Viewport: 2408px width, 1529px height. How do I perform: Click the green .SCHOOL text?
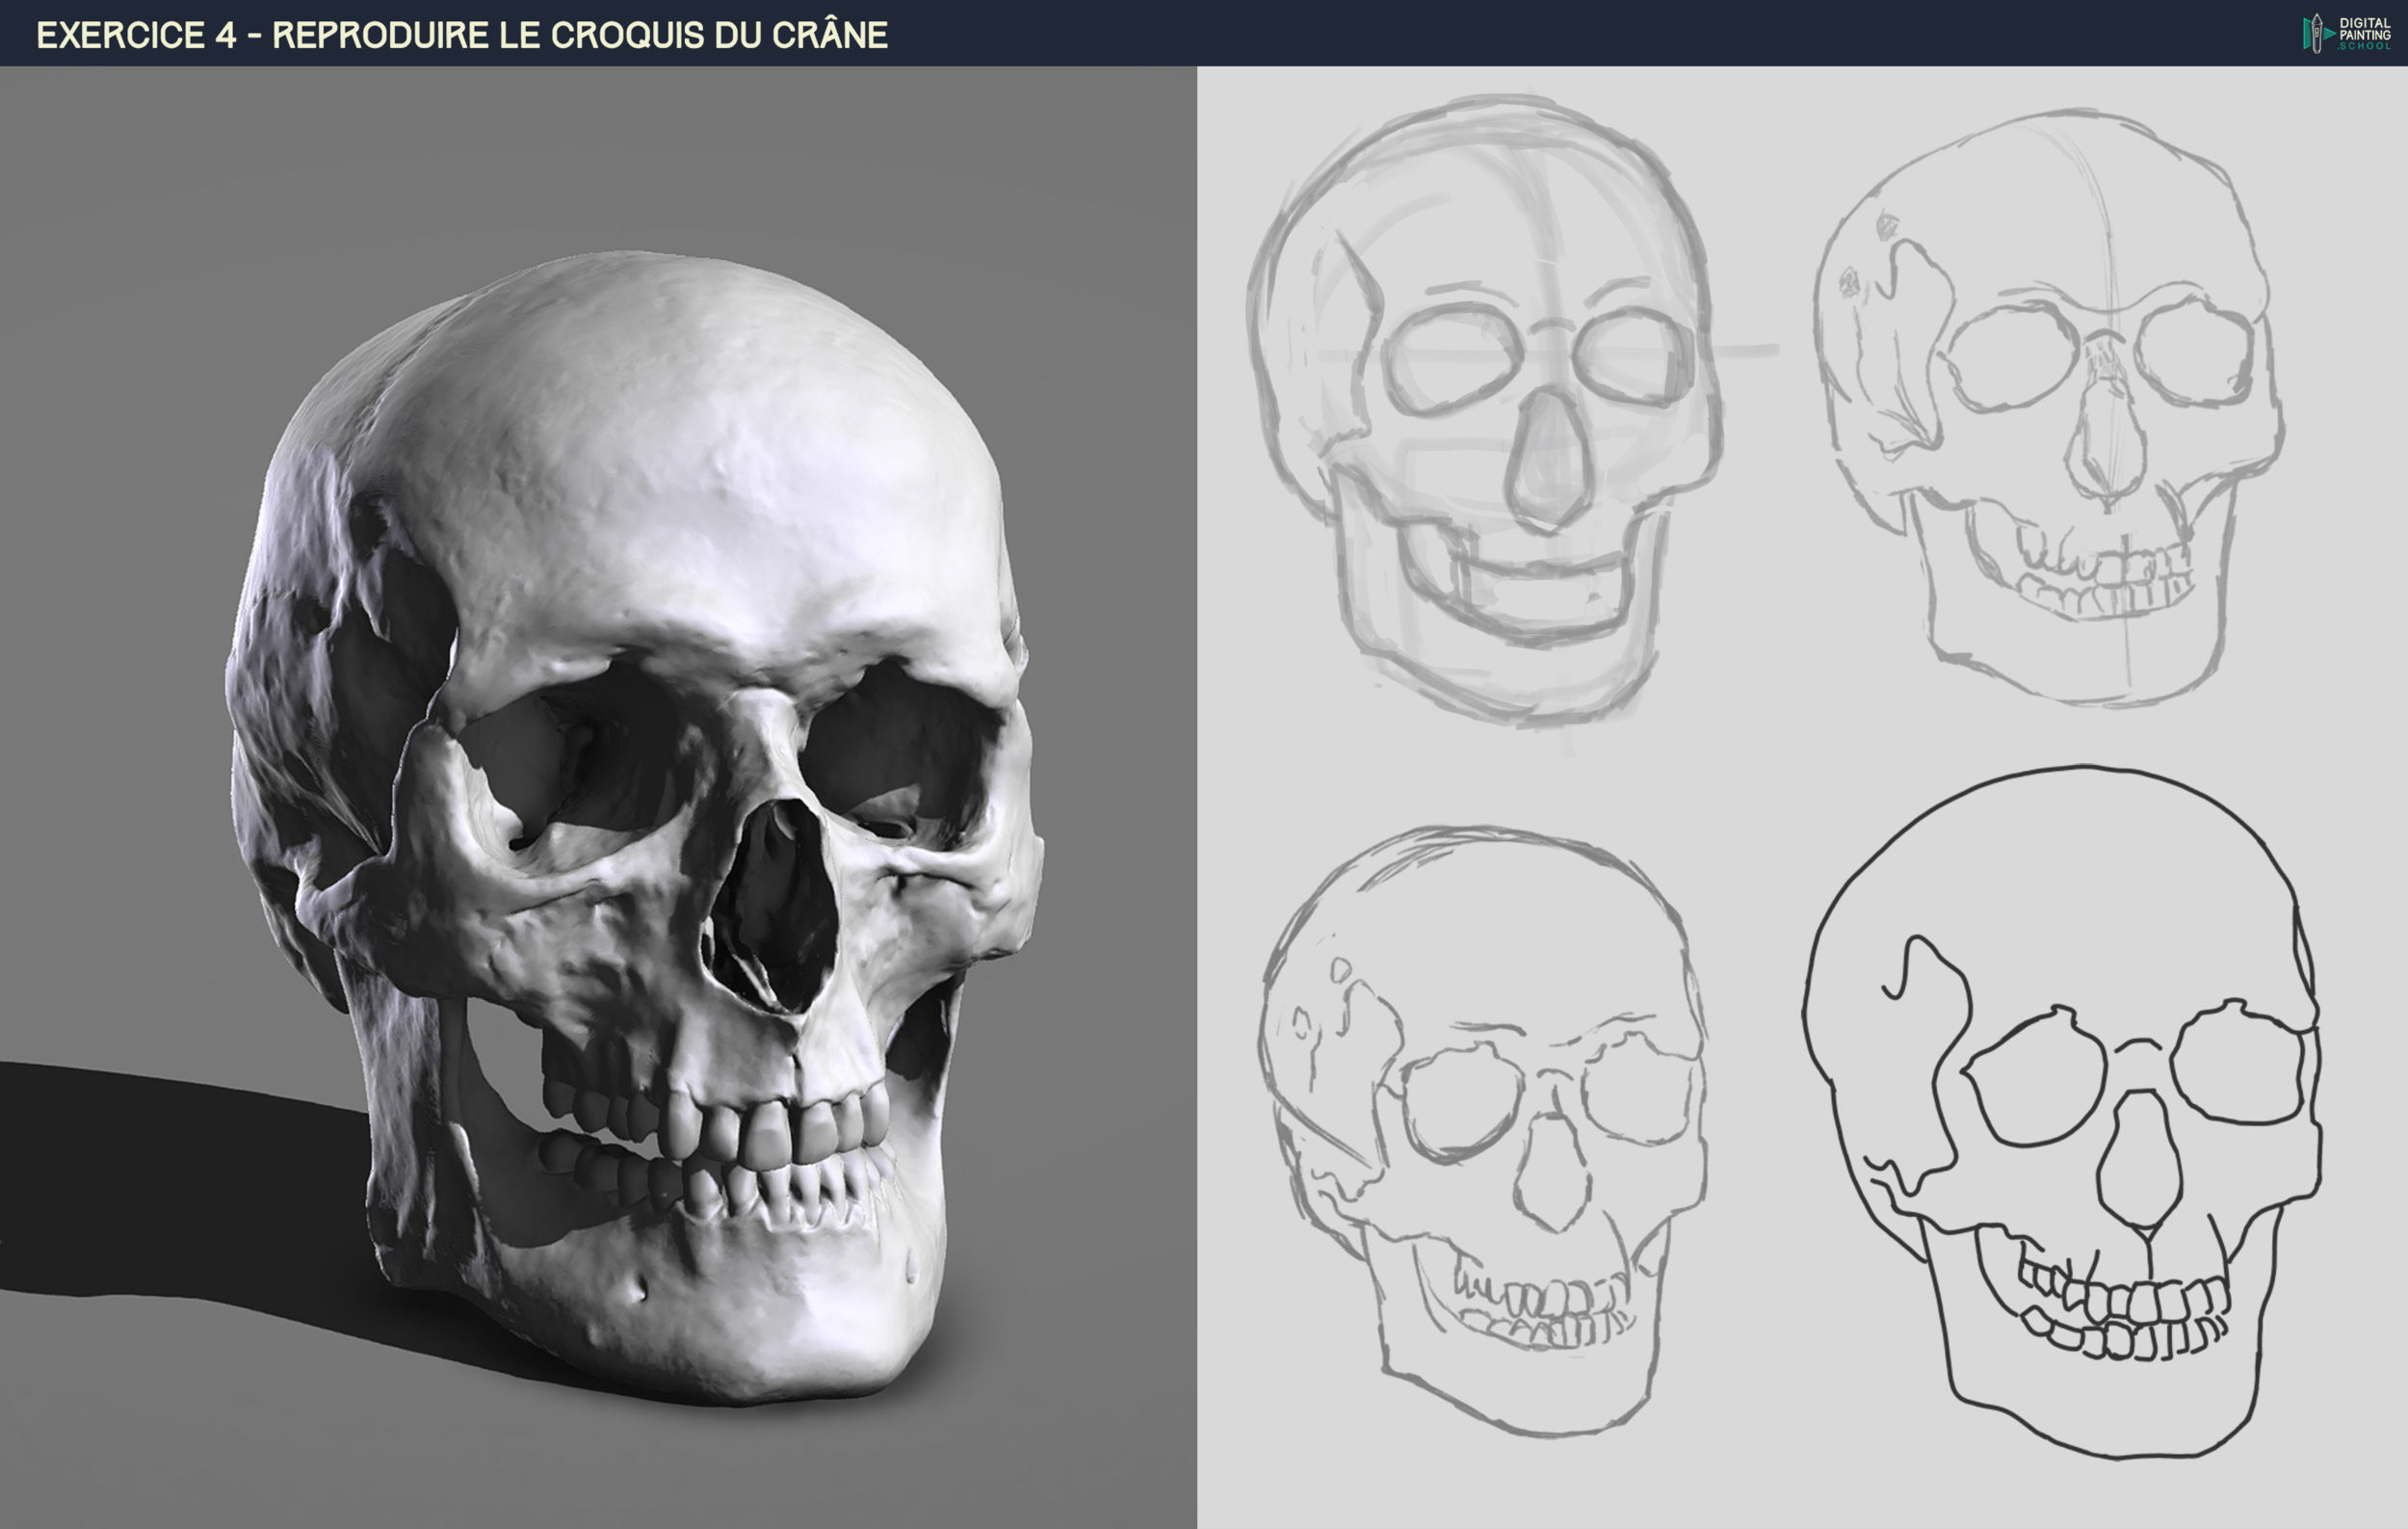click(x=2365, y=47)
